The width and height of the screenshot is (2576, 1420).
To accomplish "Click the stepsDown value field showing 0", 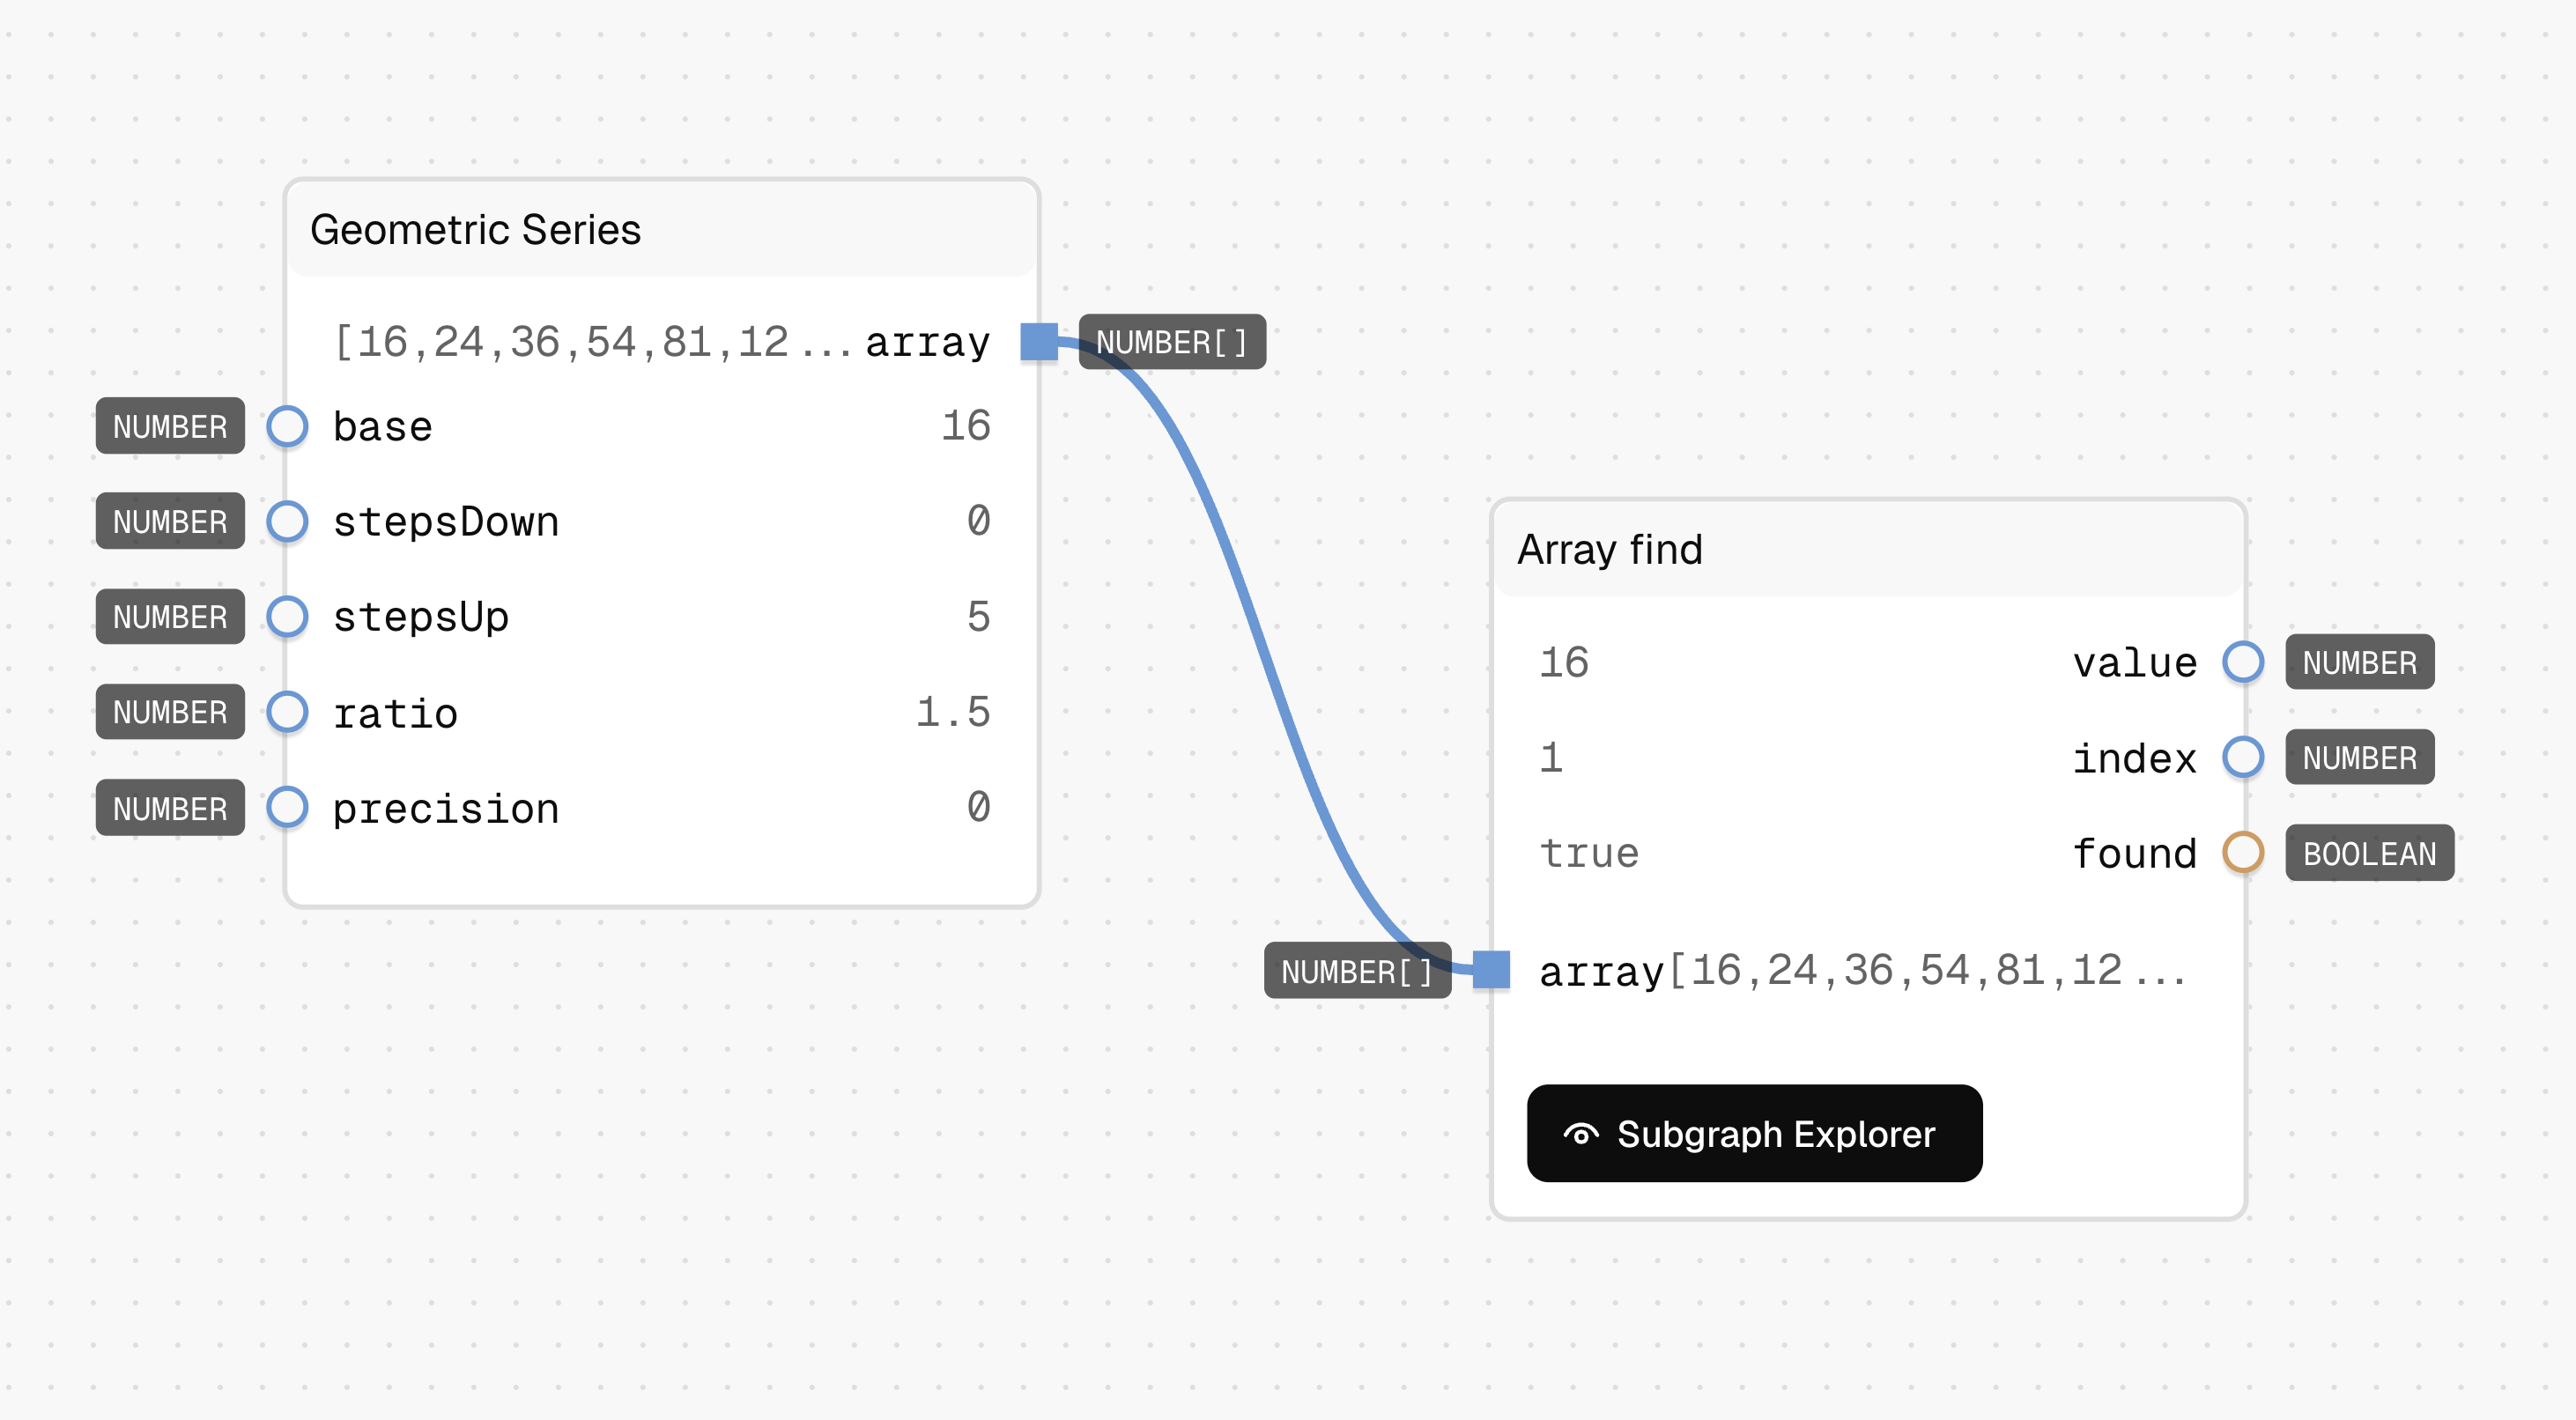I will [978, 521].
